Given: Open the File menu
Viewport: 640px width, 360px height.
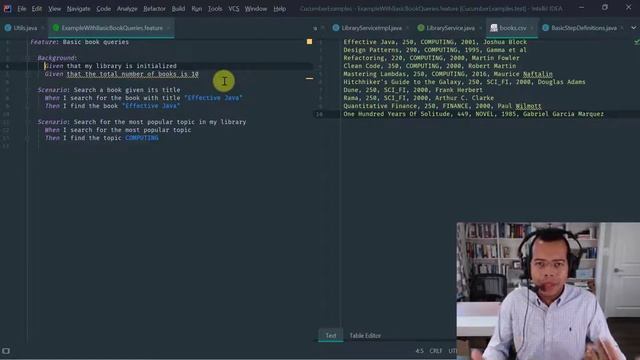Looking at the screenshot, I should pos(22,9).
